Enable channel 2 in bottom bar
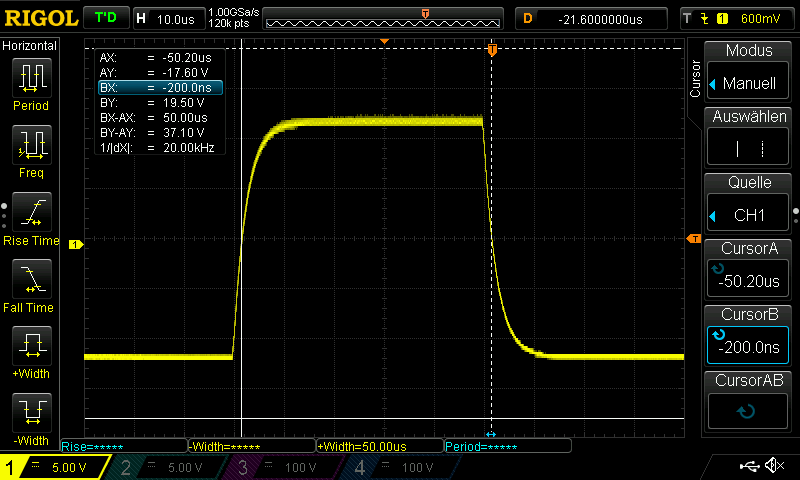 172,467
